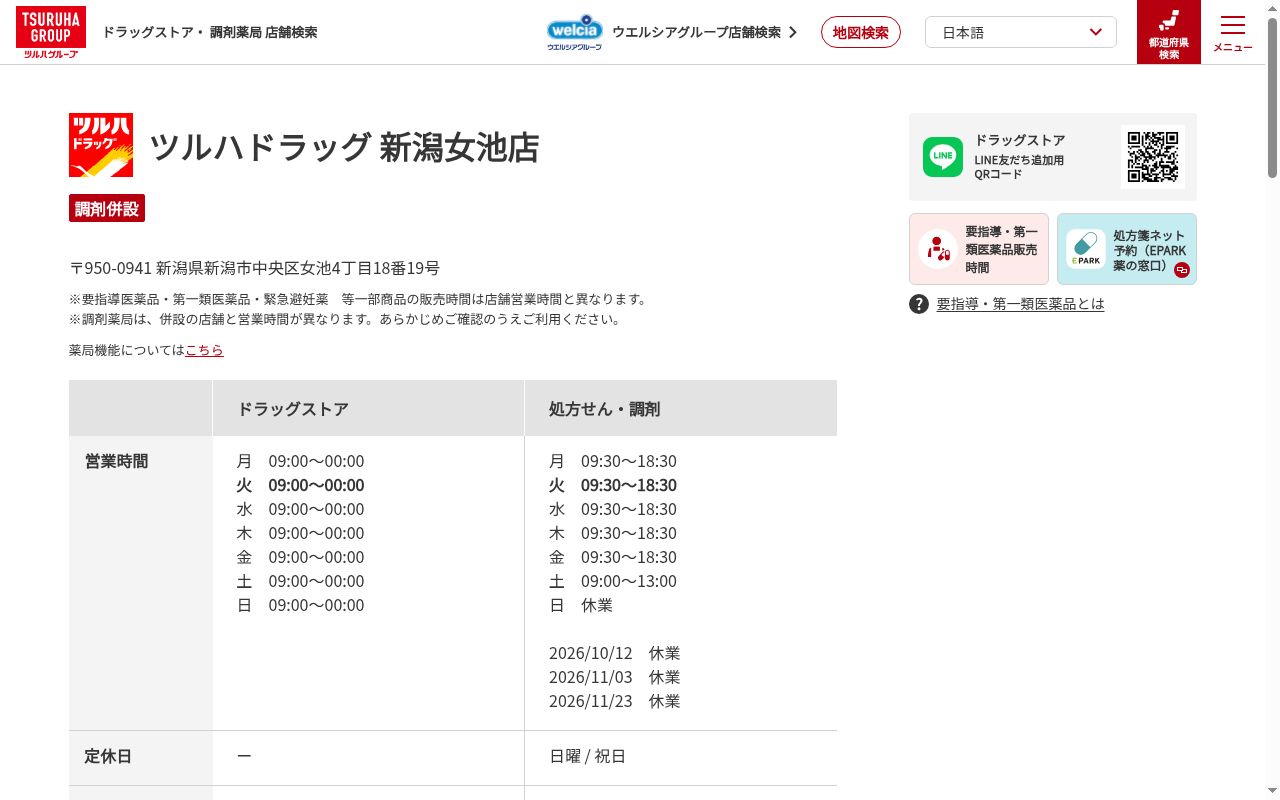Click the EPARK chat bubble badge icon
1280x800 pixels.
click(x=1182, y=270)
